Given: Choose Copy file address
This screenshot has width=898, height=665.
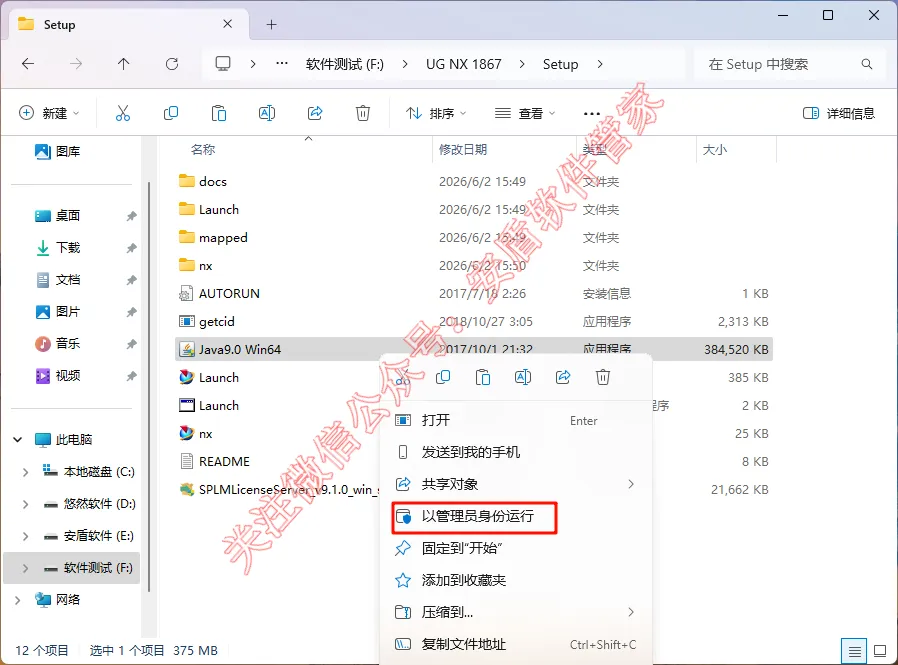Looking at the screenshot, I should coord(515,644).
